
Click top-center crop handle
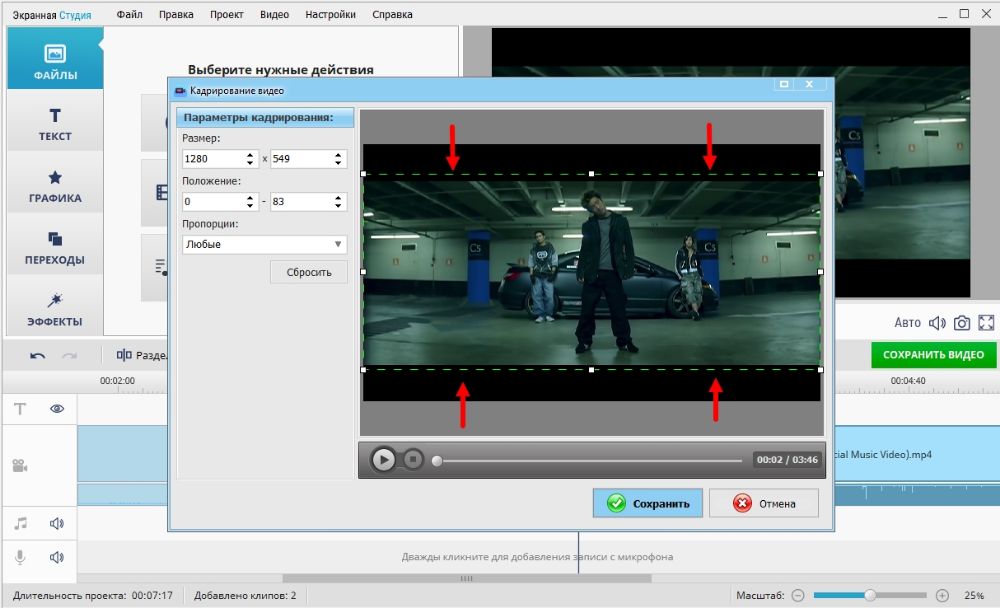(592, 174)
